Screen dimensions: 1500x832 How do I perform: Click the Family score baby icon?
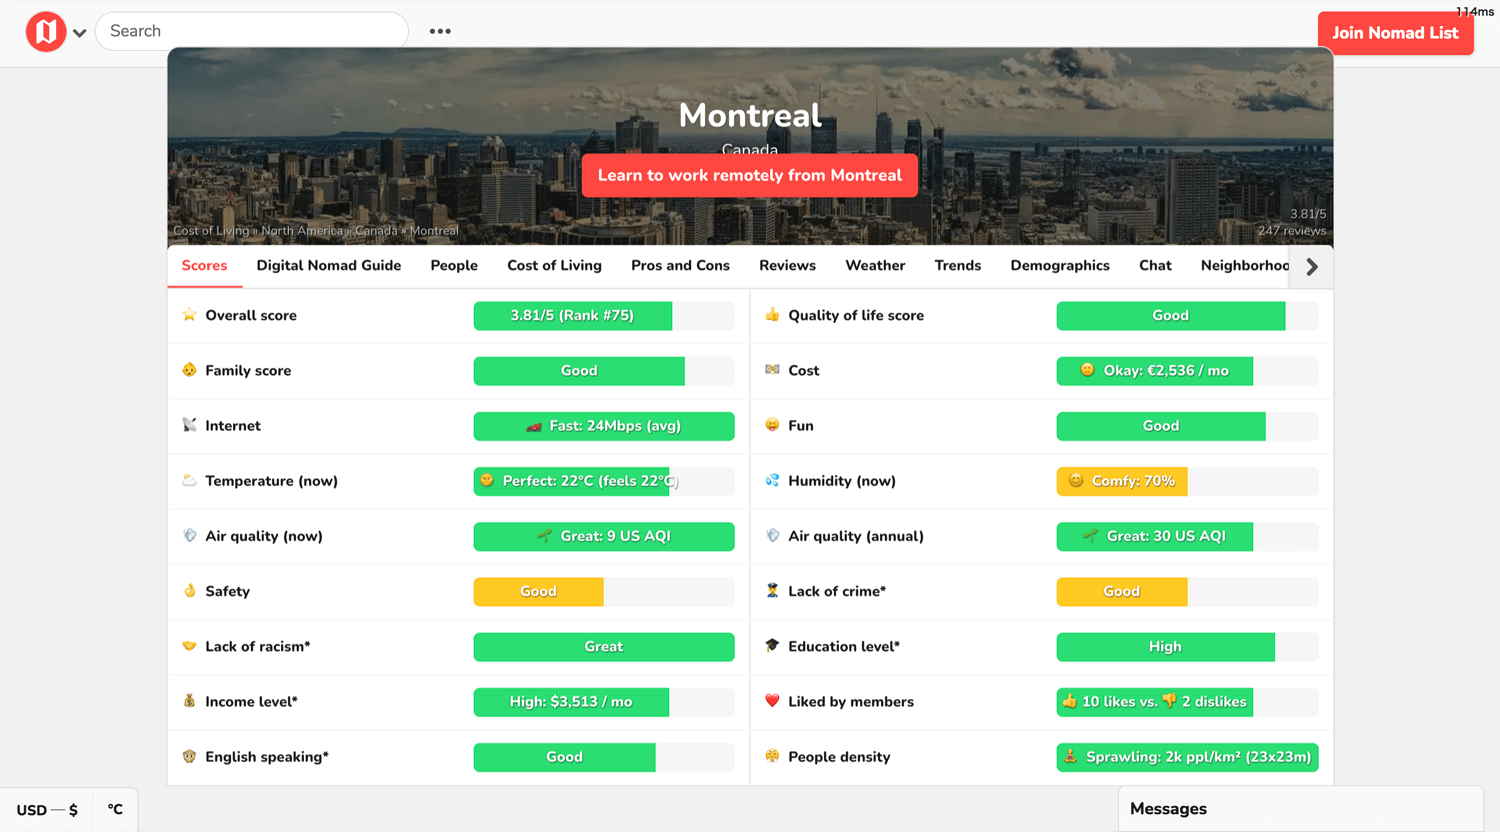189,370
